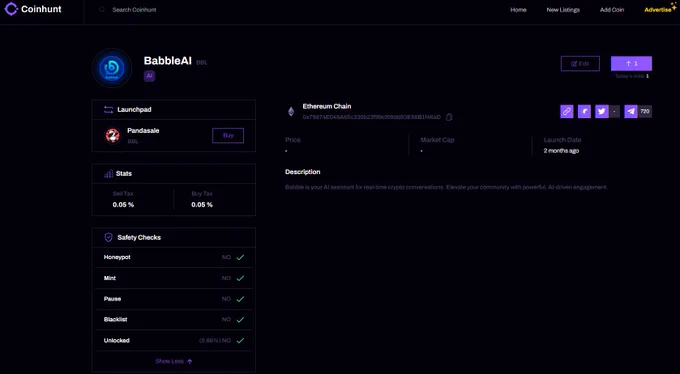Click the Buy Tax value 0.05 %
Viewport: 680px width, 374px height.
click(202, 204)
